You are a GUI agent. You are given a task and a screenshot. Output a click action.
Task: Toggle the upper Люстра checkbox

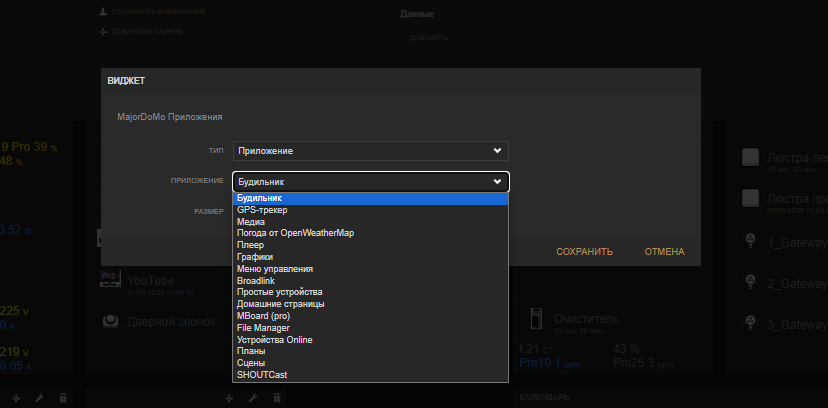coord(750,158)
